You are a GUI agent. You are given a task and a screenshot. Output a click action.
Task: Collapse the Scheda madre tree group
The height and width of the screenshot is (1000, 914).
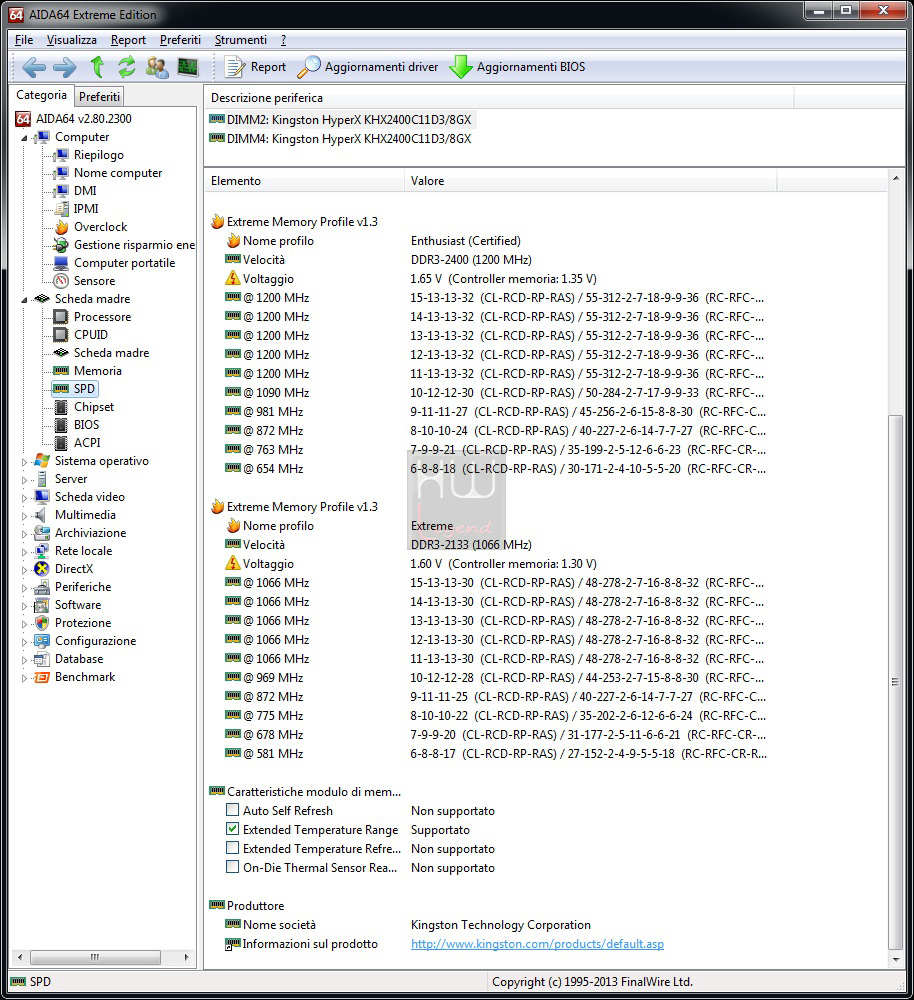tap(24, 299)
